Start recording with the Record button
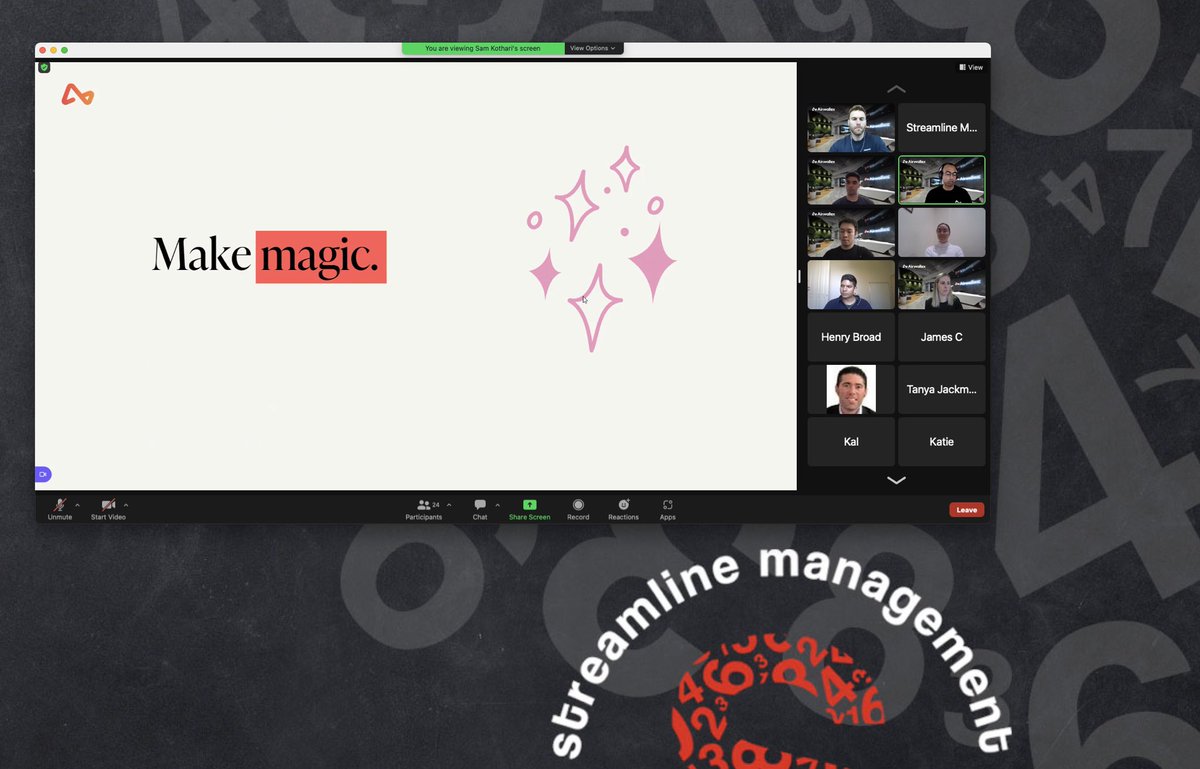Image resolution: width=1200 pixels, height=769 pixels. point(578,509)
